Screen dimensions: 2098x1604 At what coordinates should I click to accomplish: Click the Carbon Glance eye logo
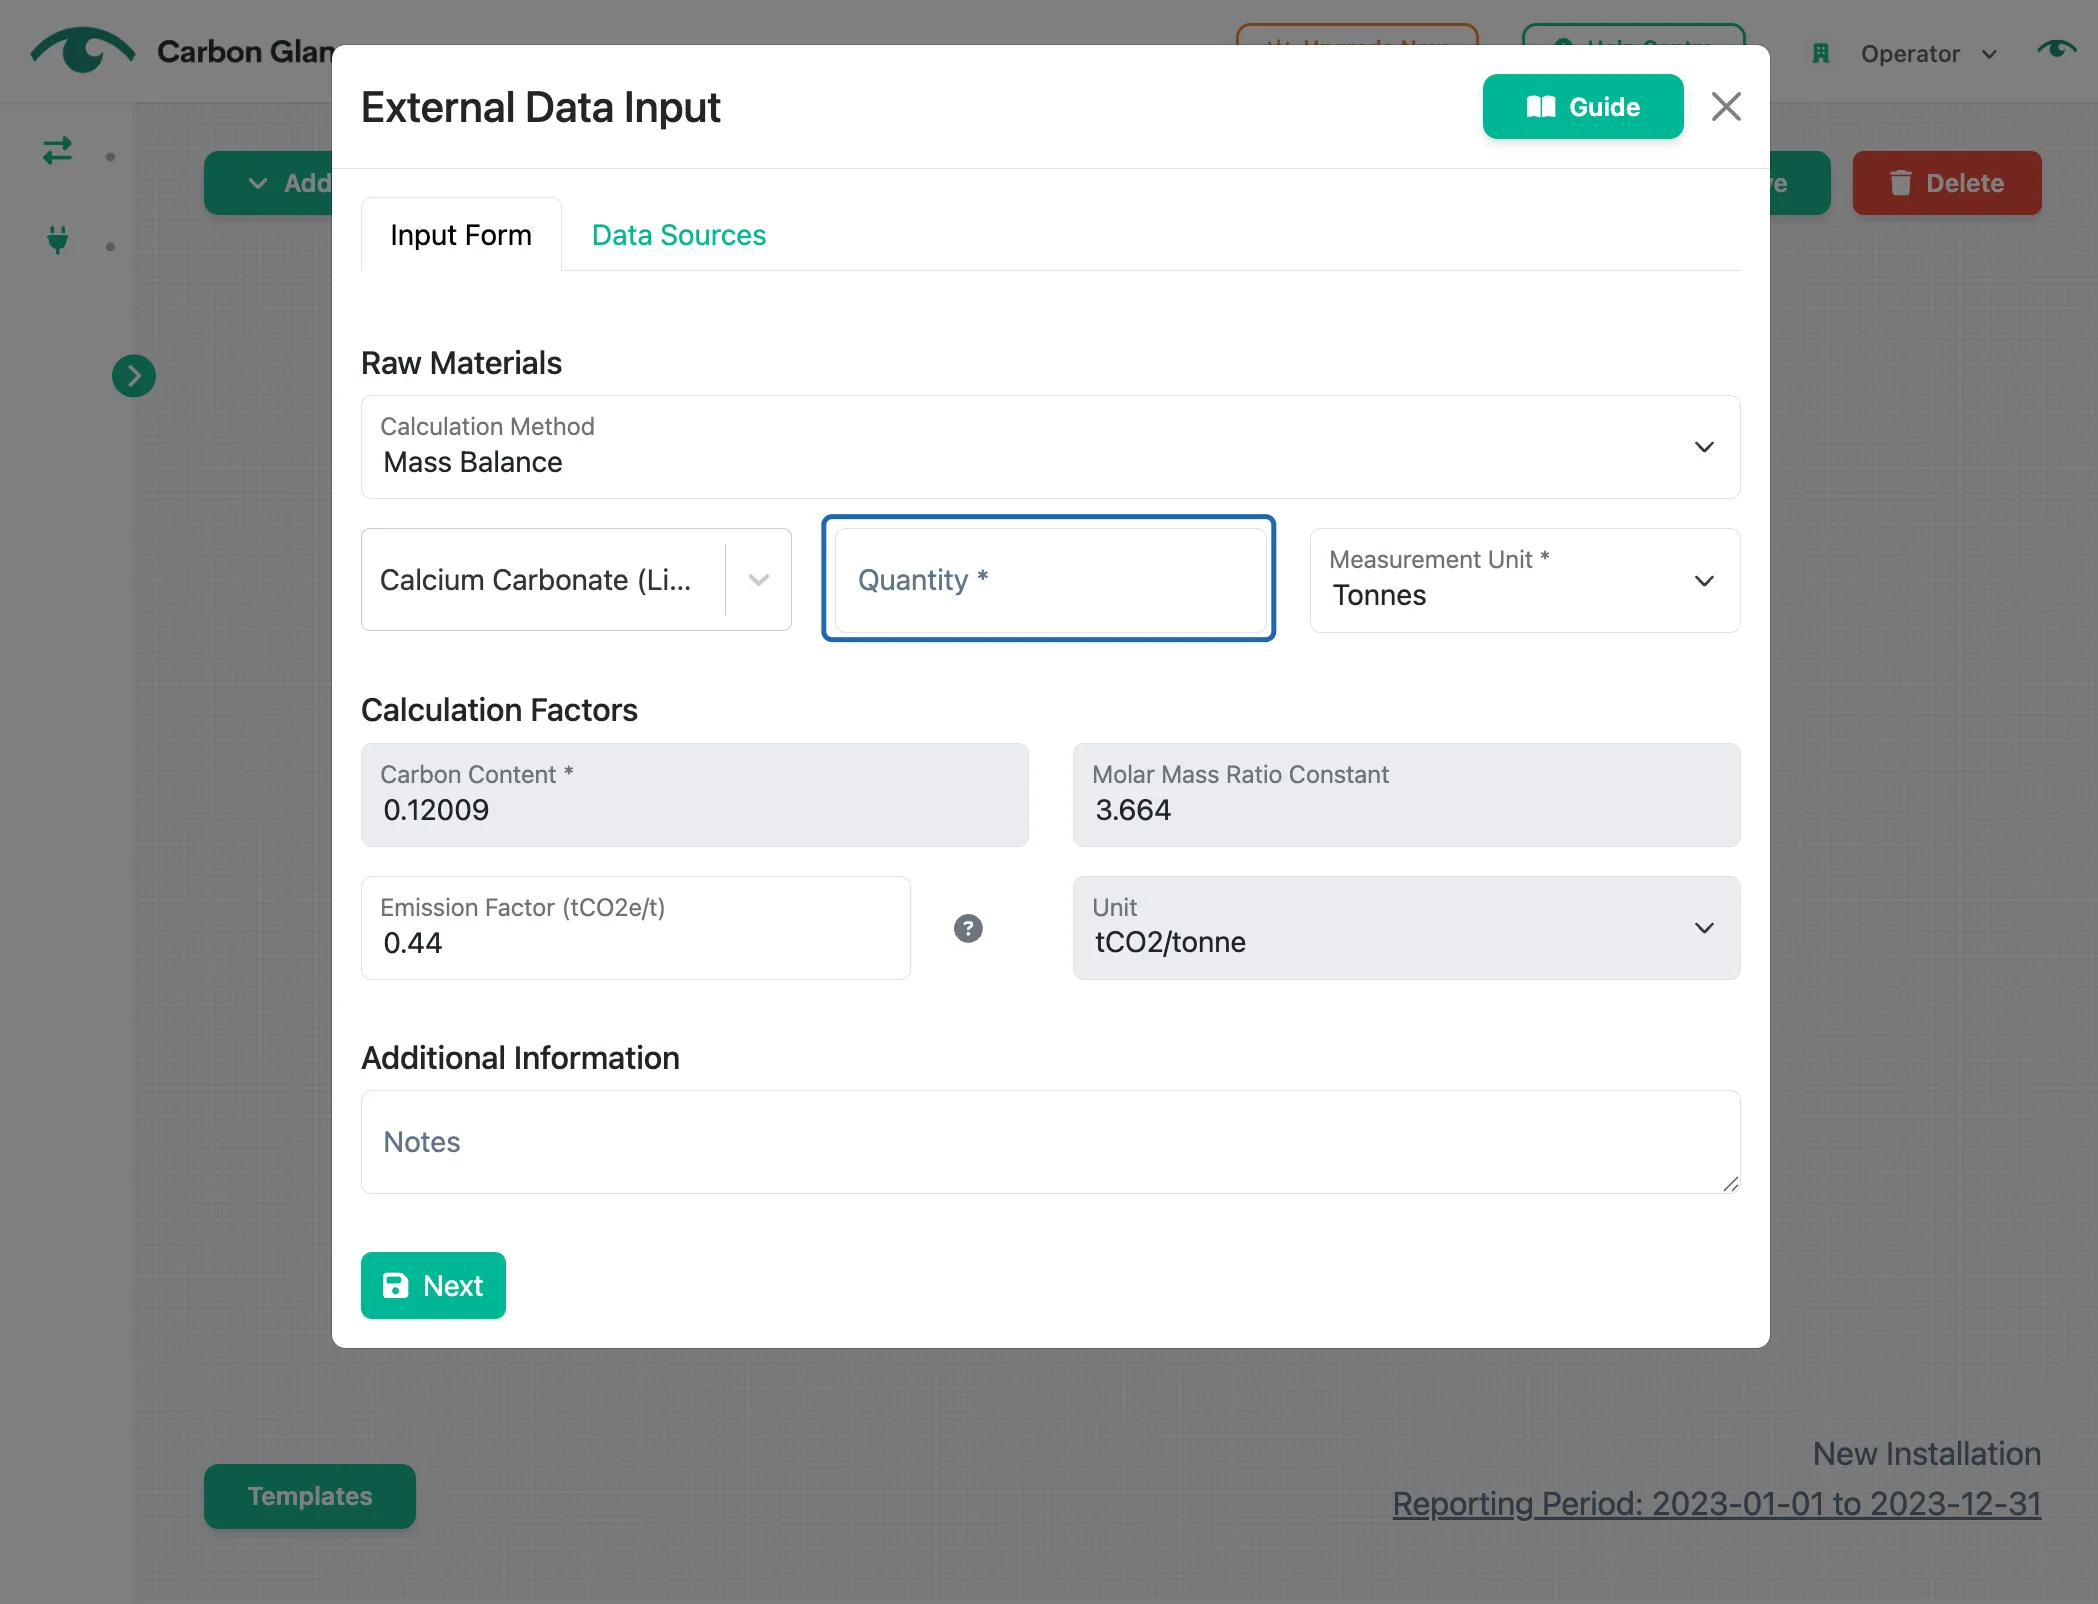83,50
